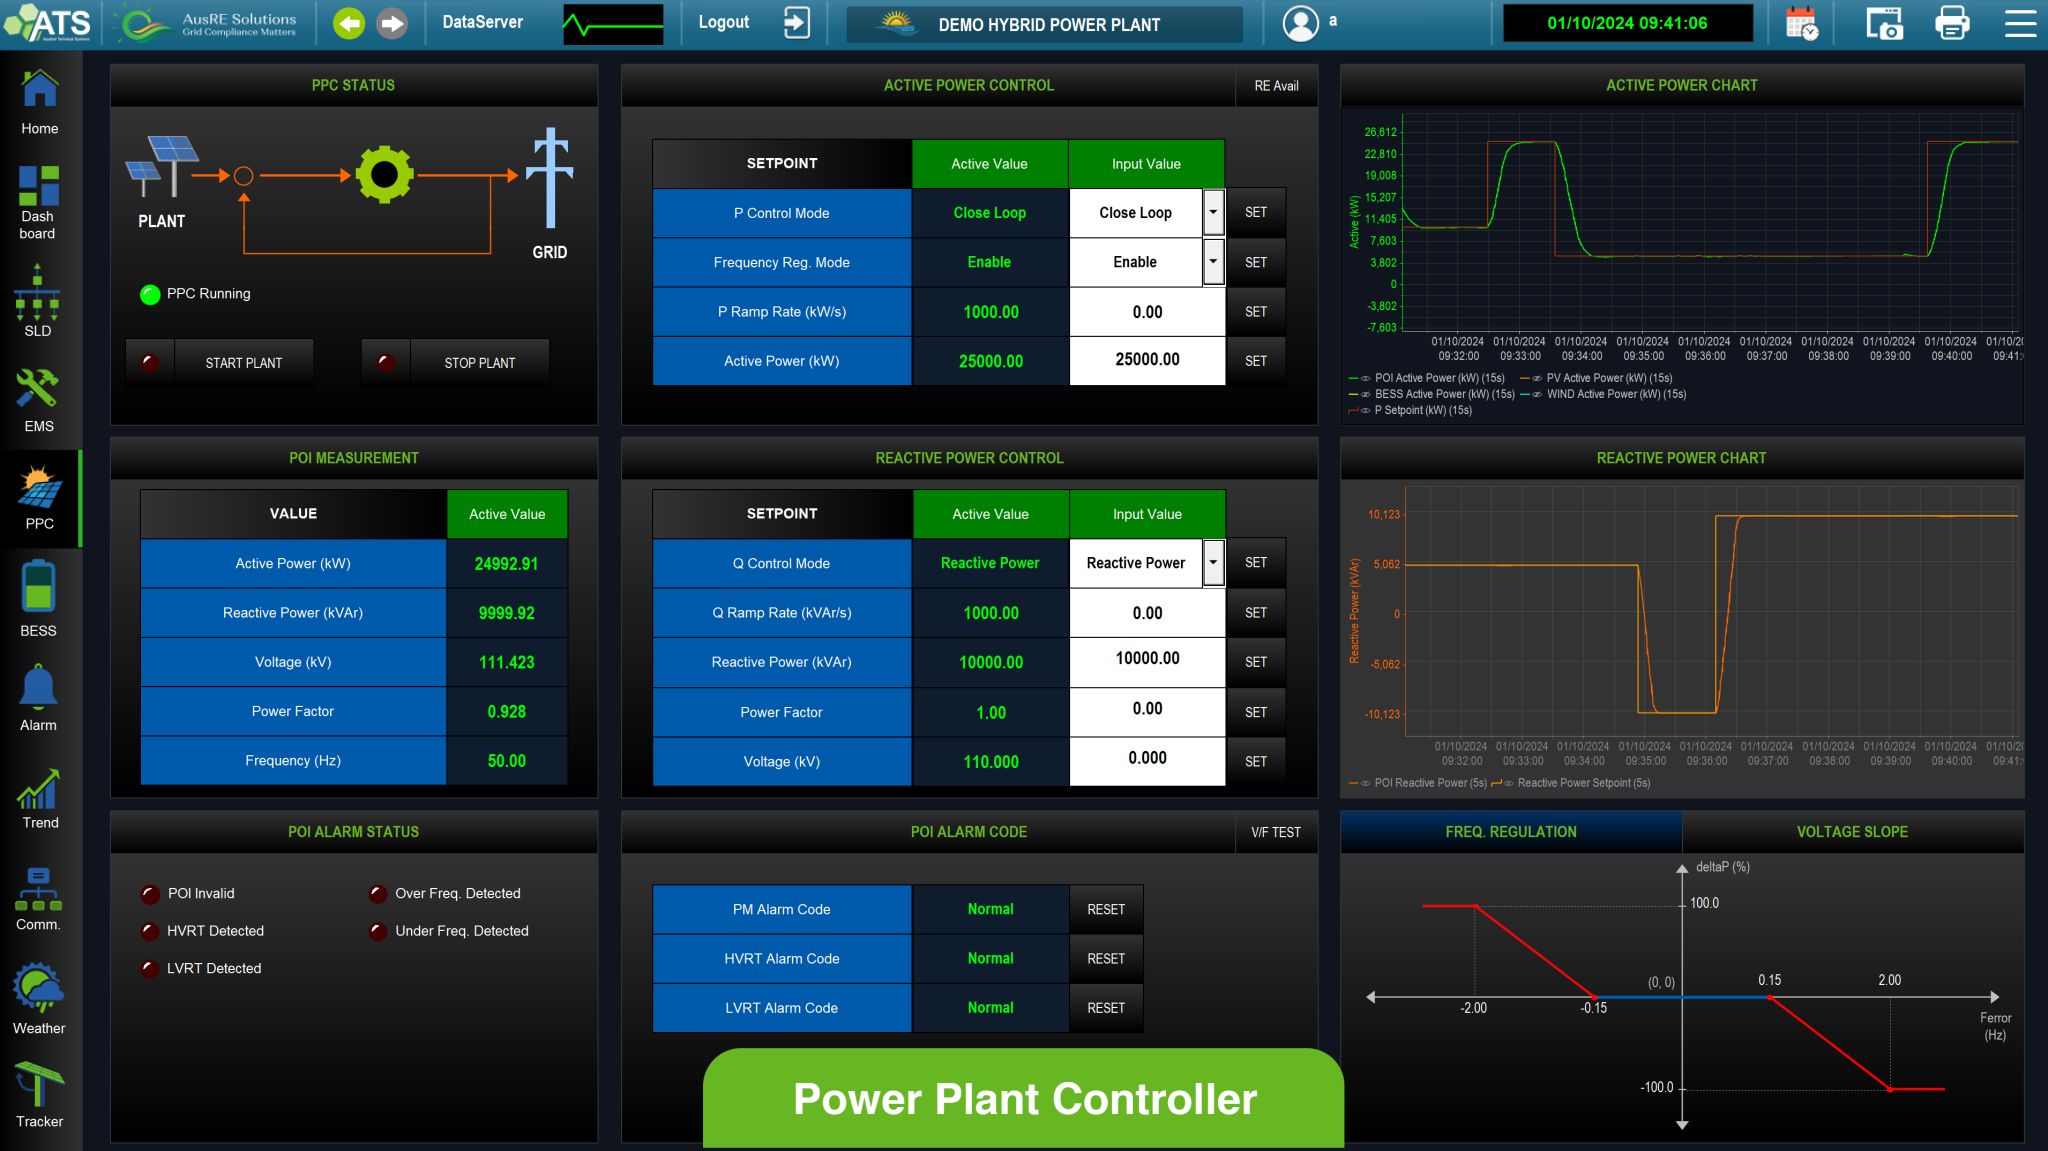Toggle POI Active Power legend eye
2048x1151 pixels.
1365,379
